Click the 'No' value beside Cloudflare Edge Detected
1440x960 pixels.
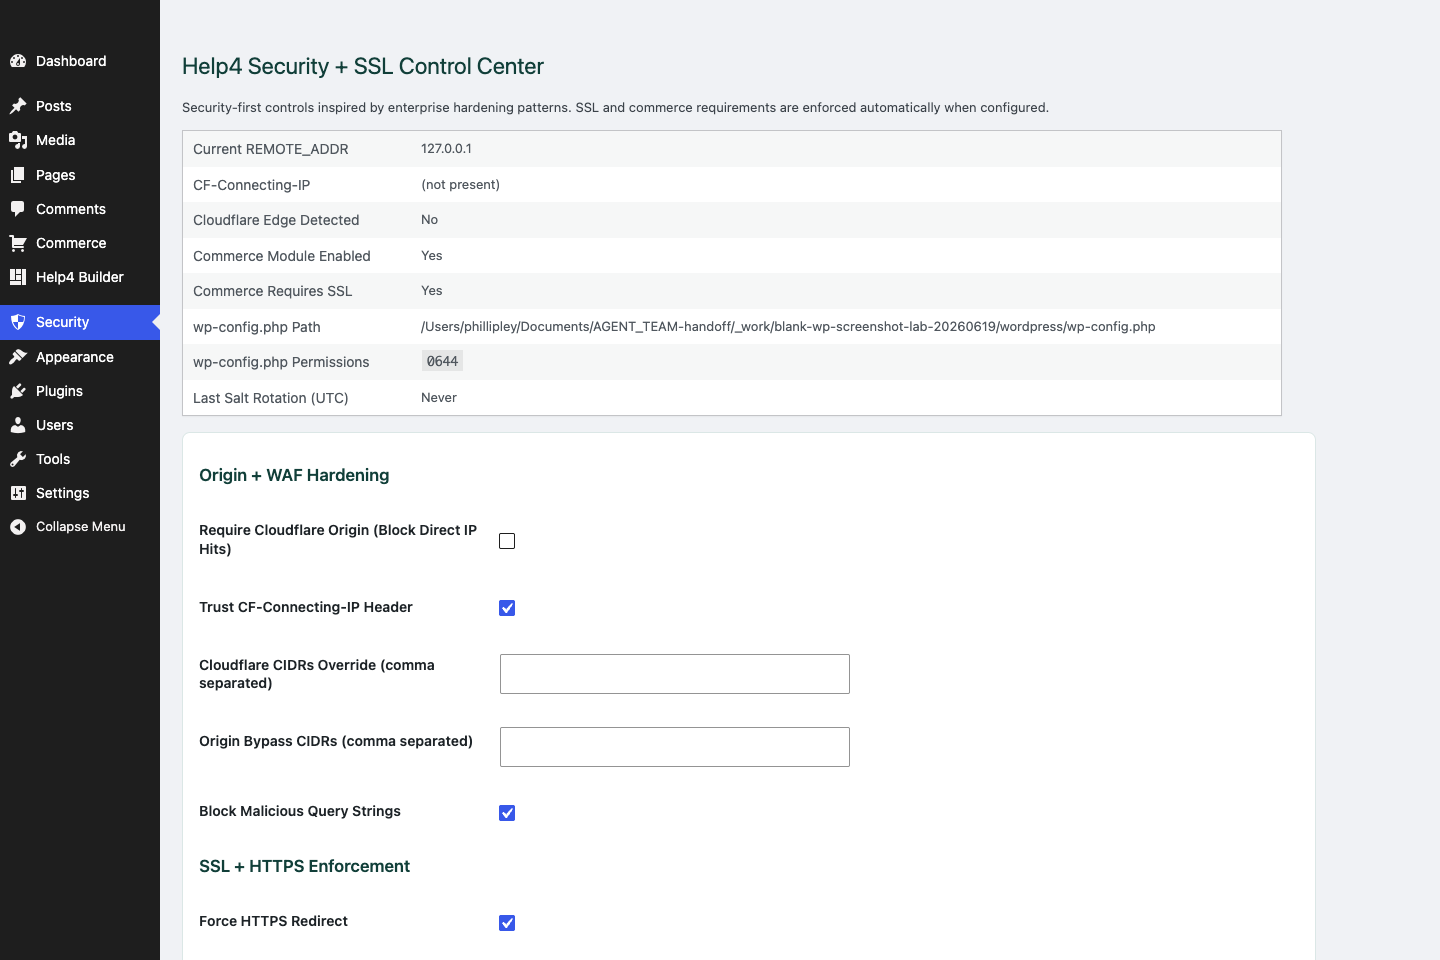(429, 220)
